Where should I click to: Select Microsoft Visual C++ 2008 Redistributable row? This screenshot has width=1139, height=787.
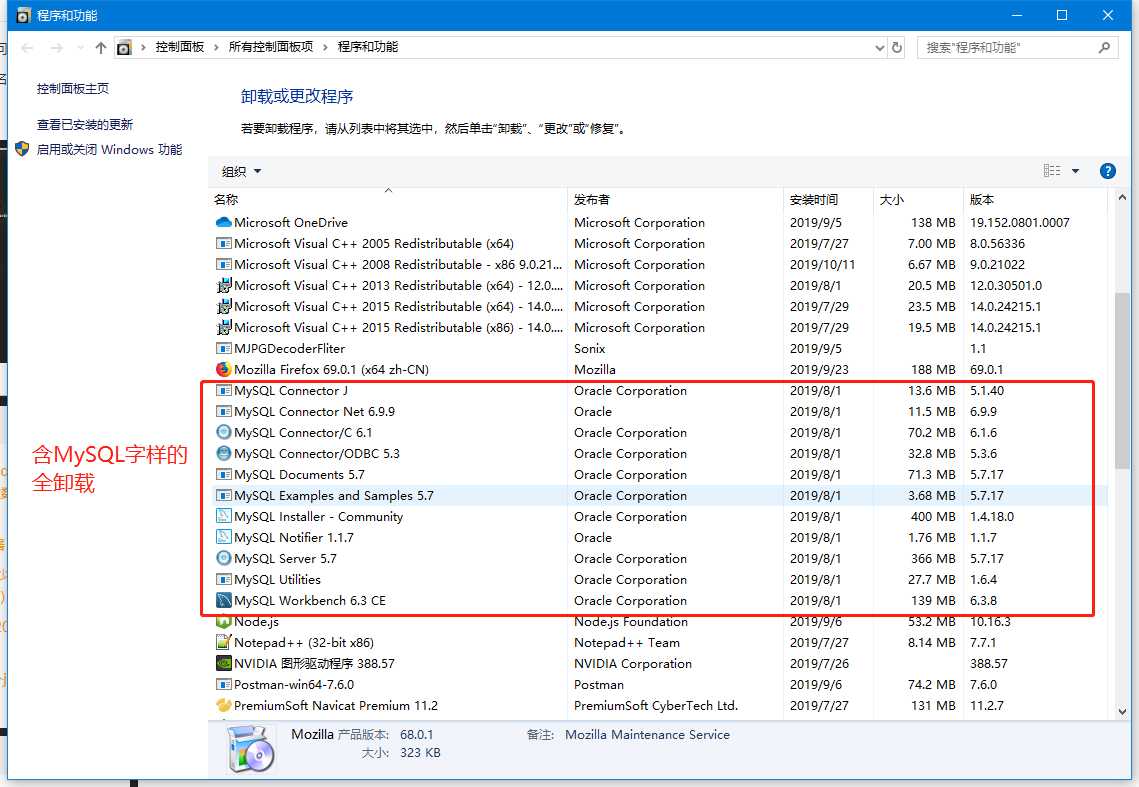[x=660, y=265]
